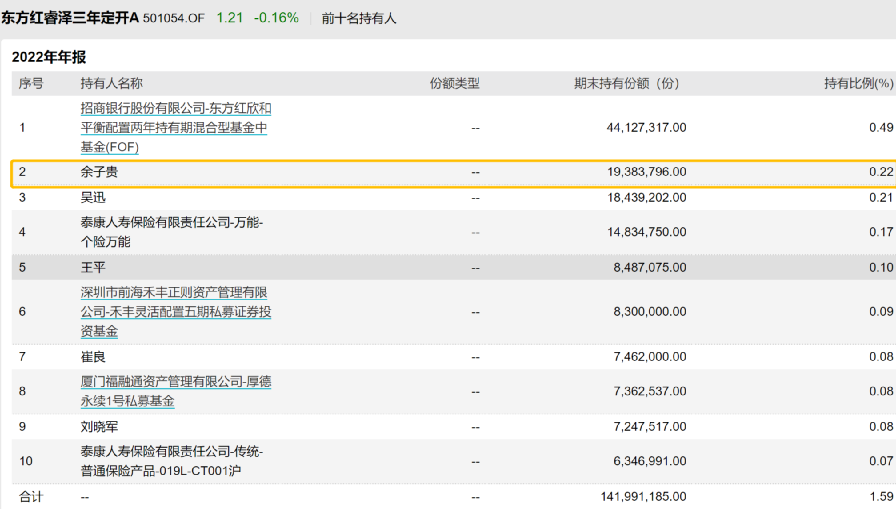
Task: Click the share amount 19,383,796.00
Action: (x=646, y=172)
